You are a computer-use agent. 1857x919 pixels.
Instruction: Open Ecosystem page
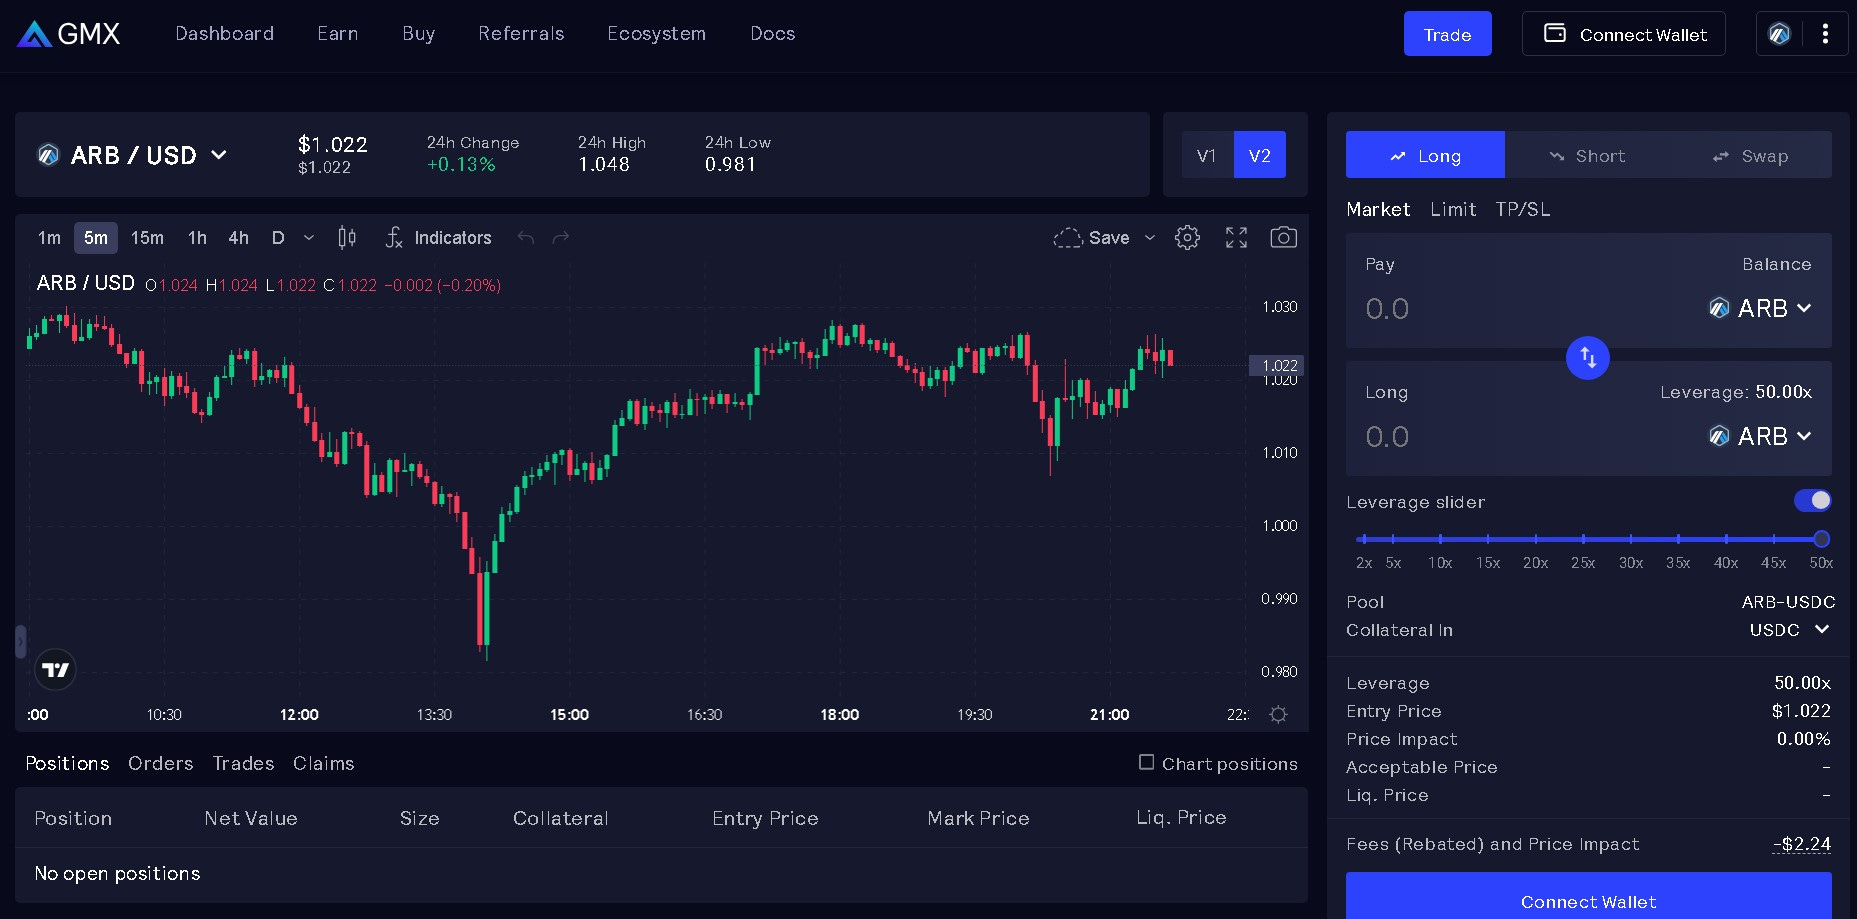click(x=656, y=34)
